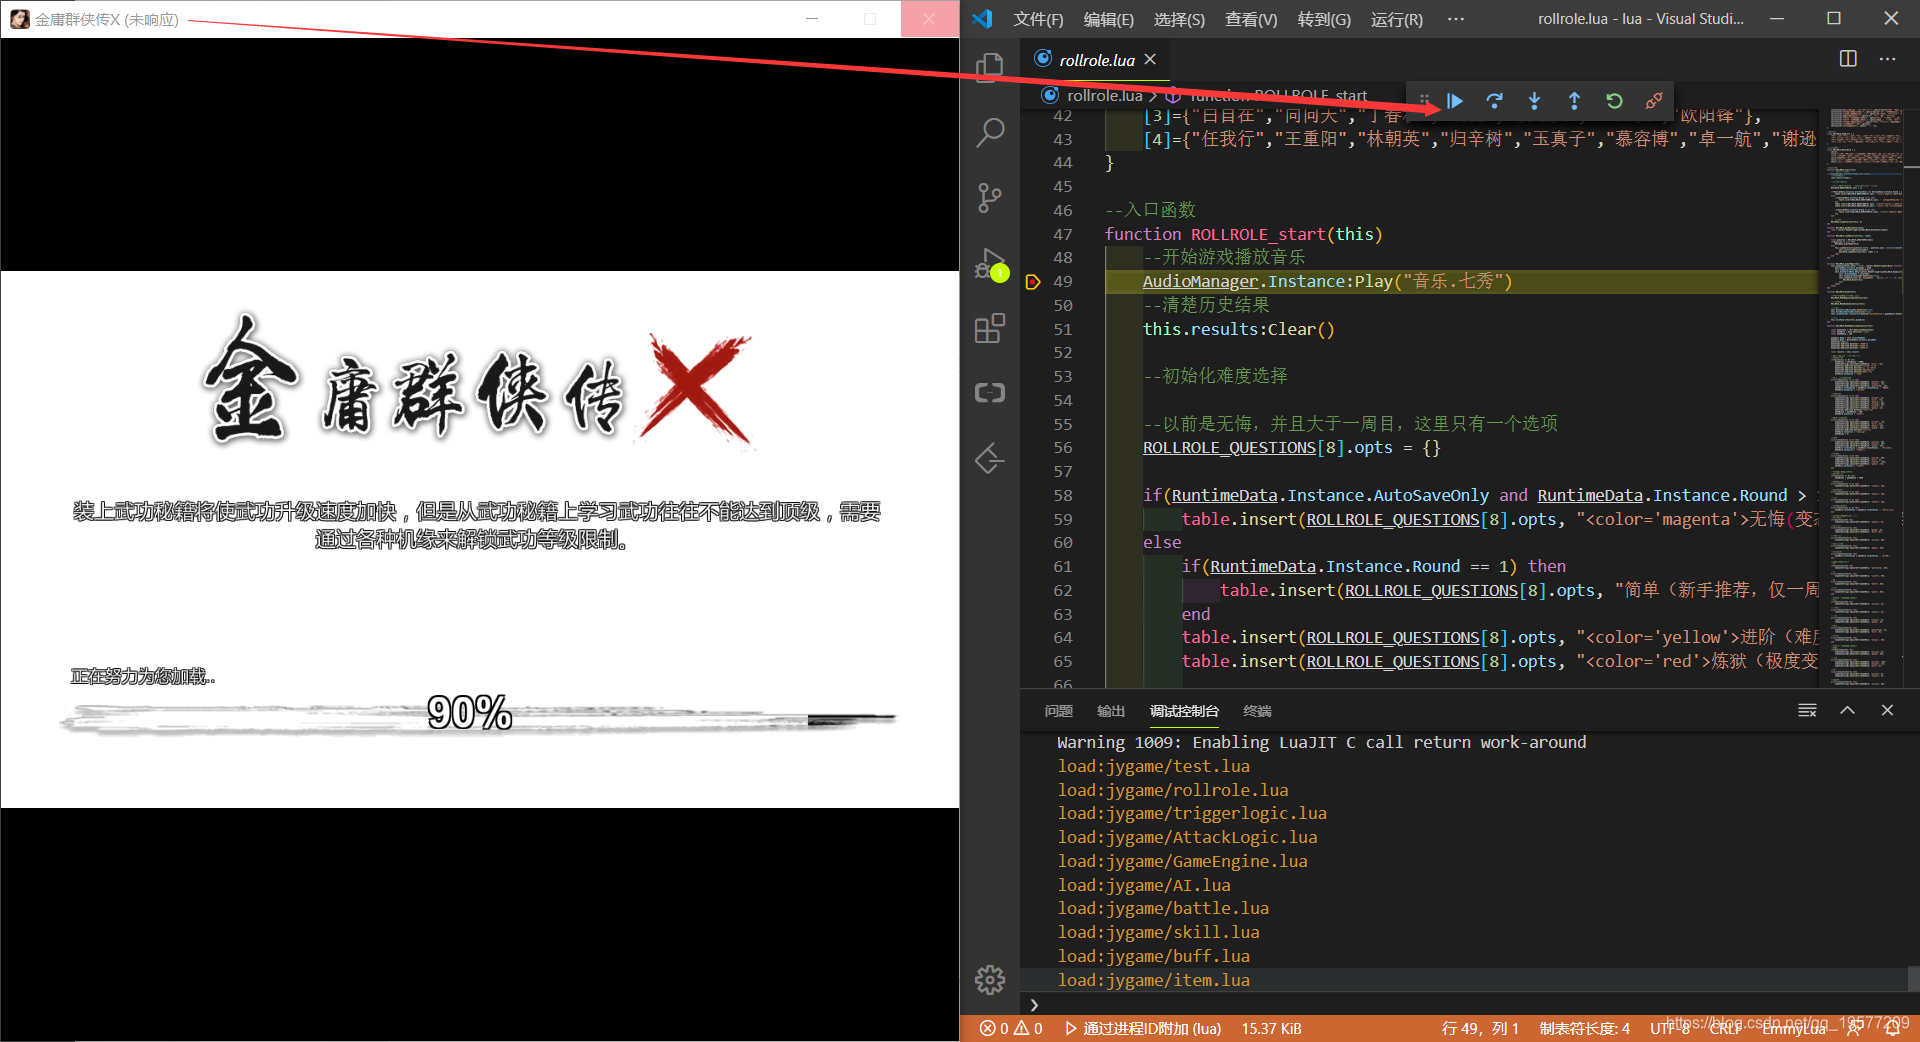Image resolution: width=1920 pixels, height=1042 pixels.
Task: Expand the overflow menu ellipsis in menu bar
Action: pyautogui.click(x=1456, y=19)
